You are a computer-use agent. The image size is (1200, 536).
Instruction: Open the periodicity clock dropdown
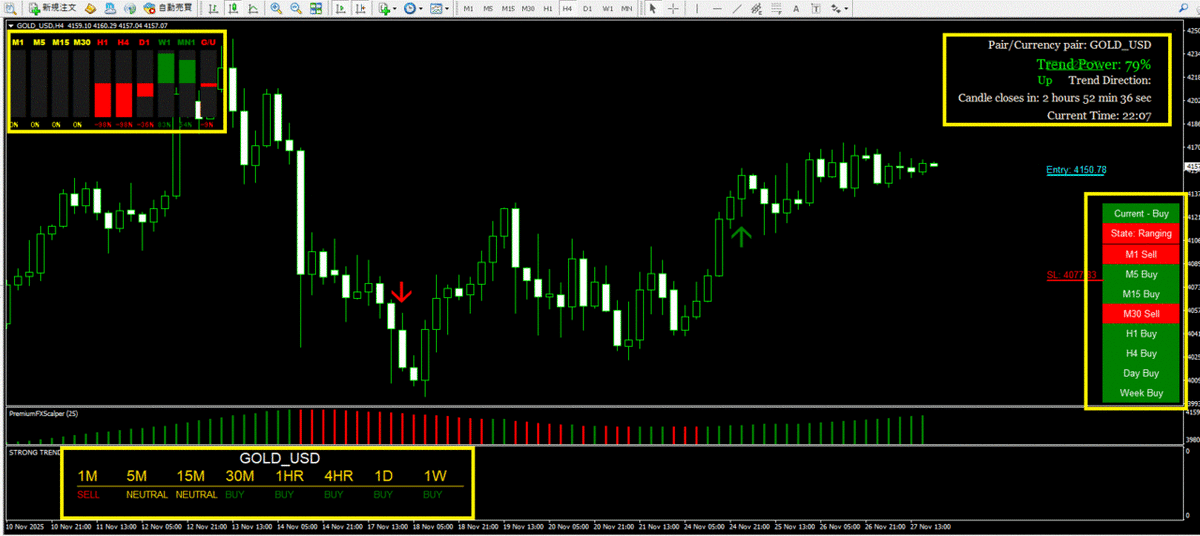pyautogui.click(x=413, y=8)
